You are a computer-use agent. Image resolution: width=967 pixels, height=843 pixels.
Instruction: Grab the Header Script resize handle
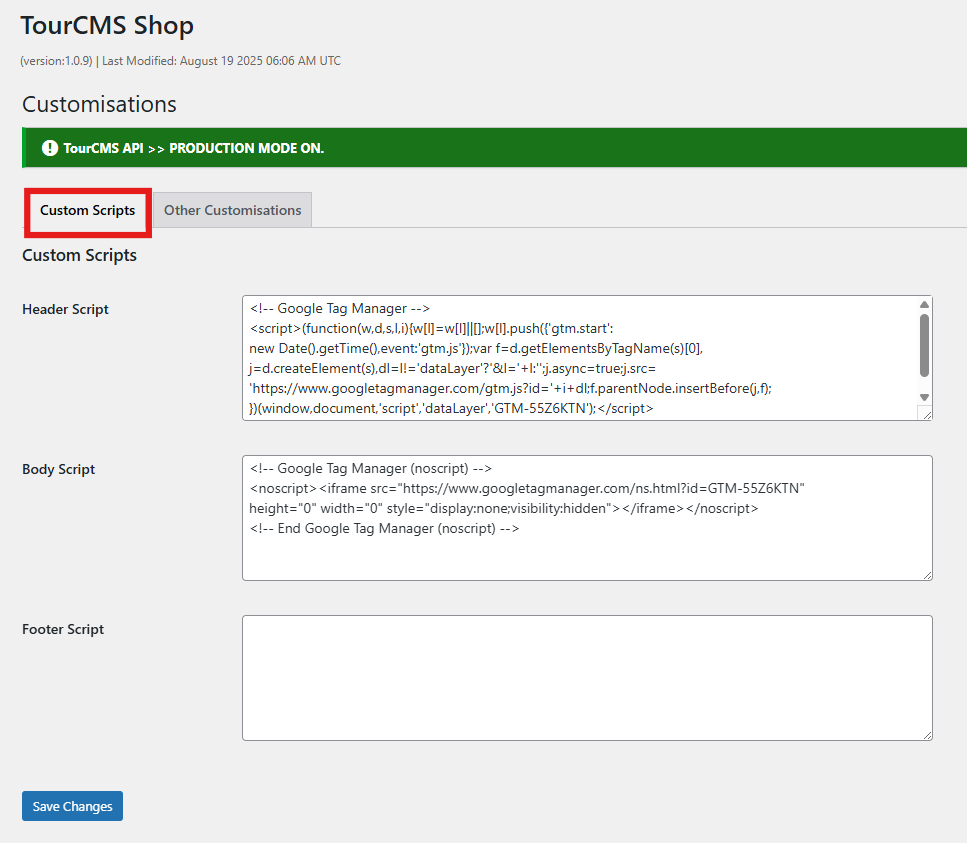(926, 414)
